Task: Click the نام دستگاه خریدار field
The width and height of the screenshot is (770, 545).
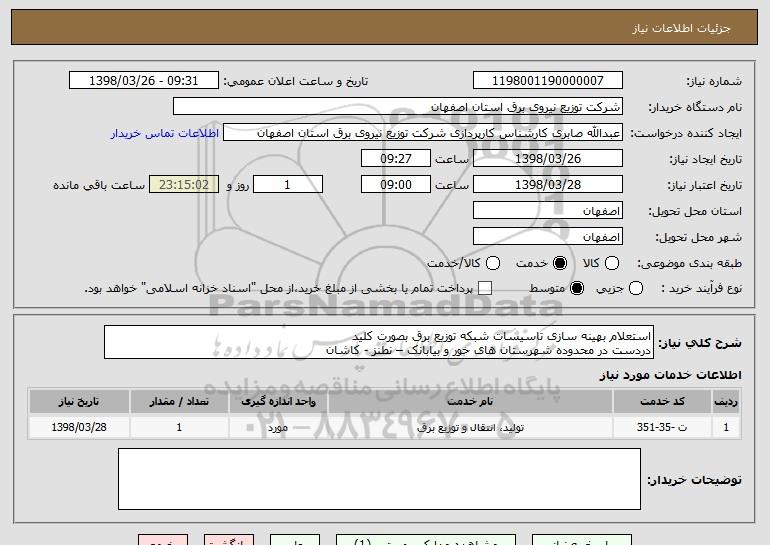Action: [x=398, y=107]
